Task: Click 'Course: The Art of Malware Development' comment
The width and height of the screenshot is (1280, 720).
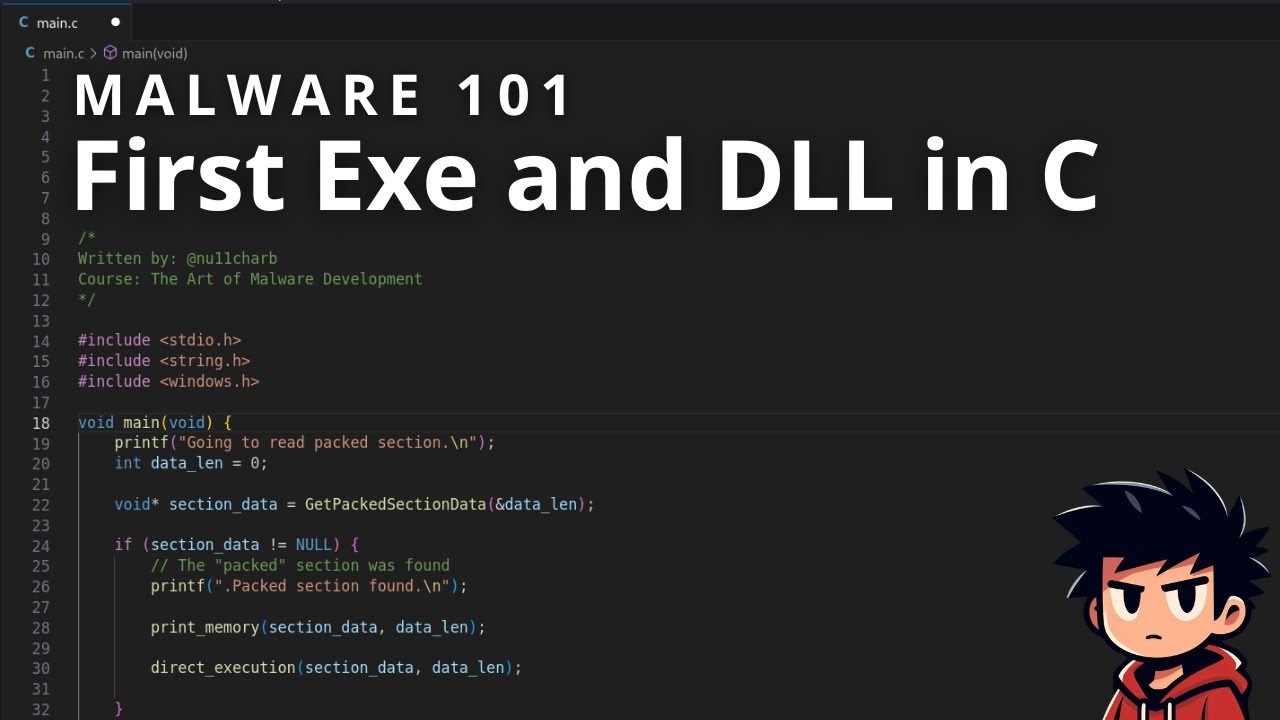Action: pyautogui.click(x=250, y=279)
